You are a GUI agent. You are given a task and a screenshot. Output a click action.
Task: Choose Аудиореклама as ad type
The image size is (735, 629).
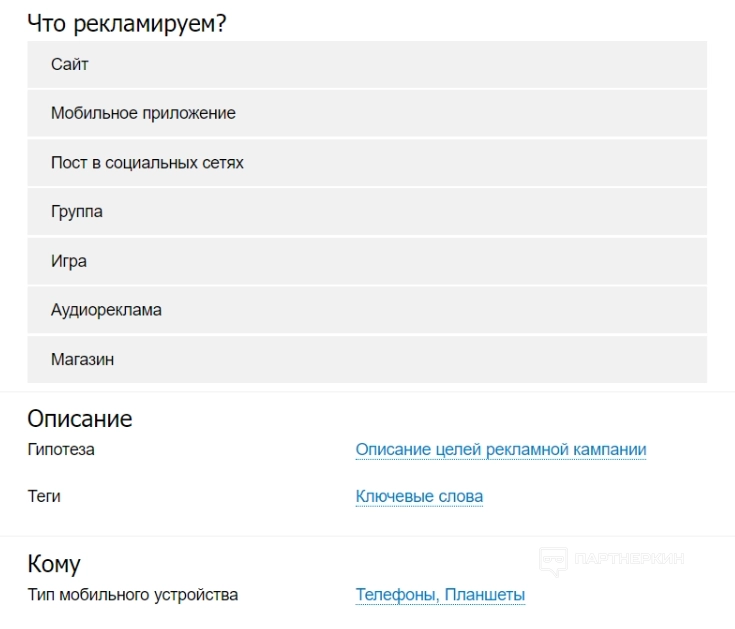click(x=367, y=310)
